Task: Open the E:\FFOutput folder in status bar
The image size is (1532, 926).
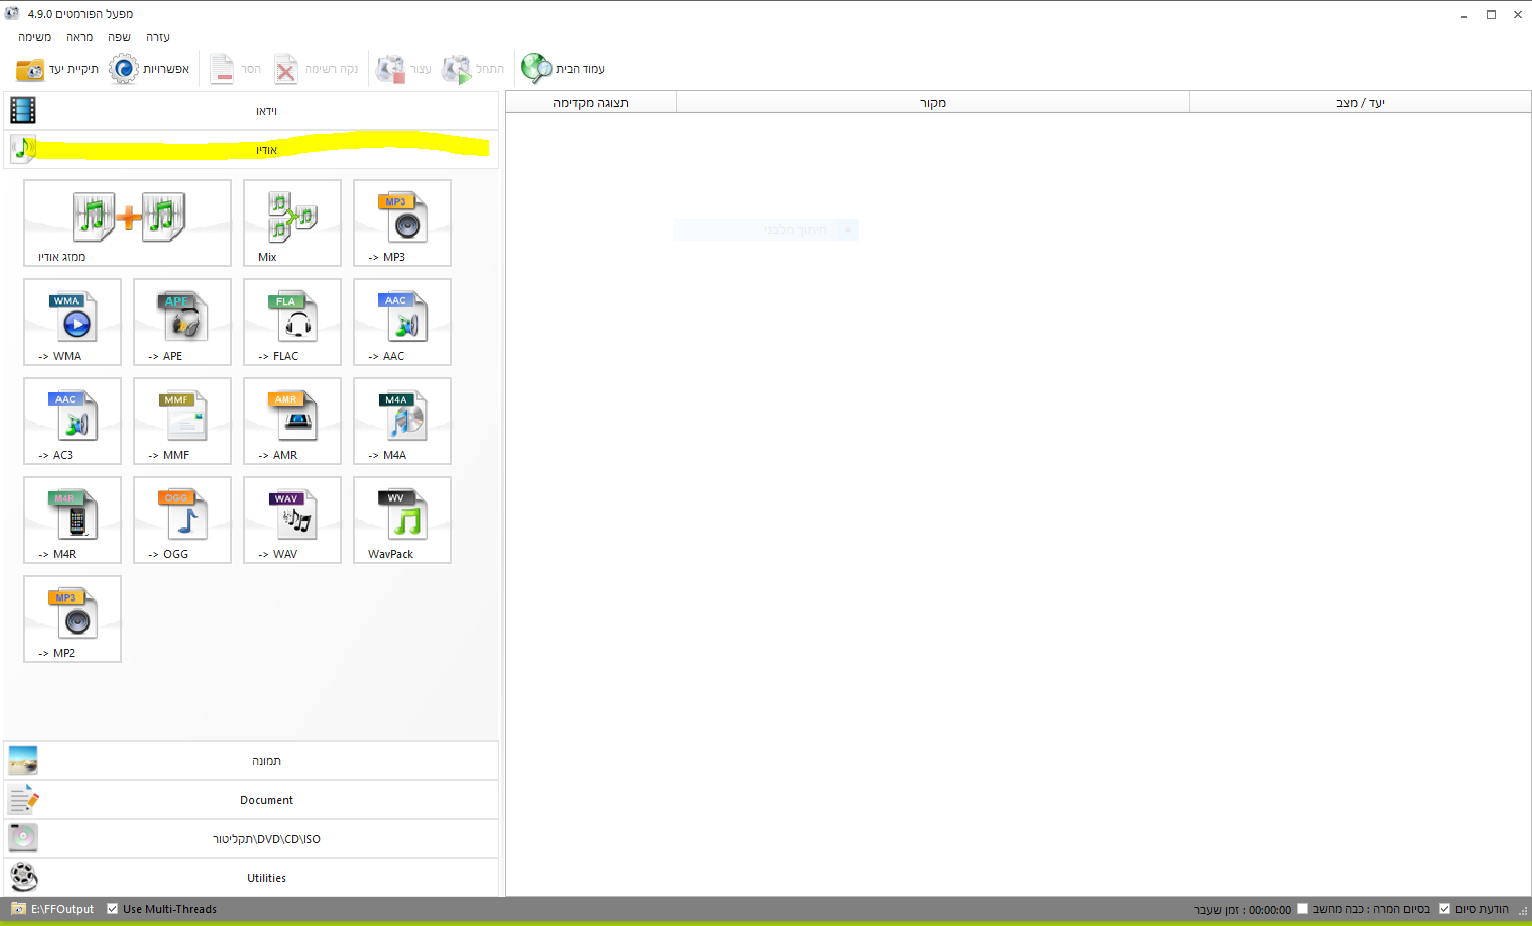Action: [x=53, y=909]
